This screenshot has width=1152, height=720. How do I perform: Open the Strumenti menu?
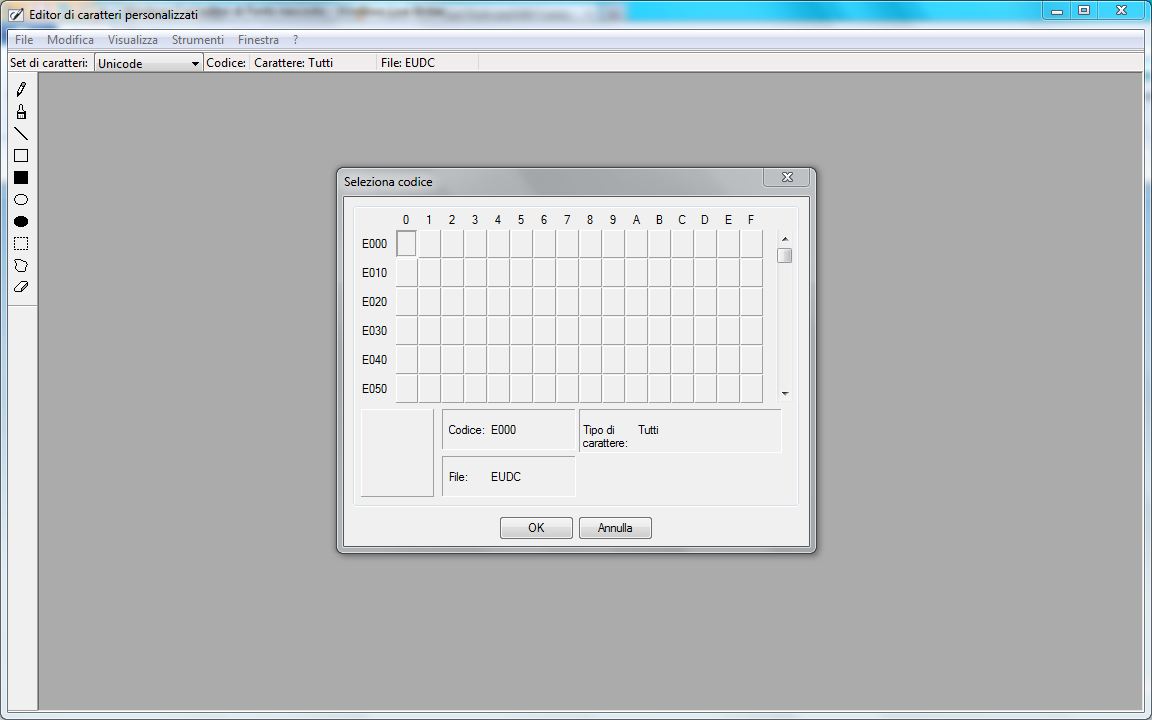(197, 40)
